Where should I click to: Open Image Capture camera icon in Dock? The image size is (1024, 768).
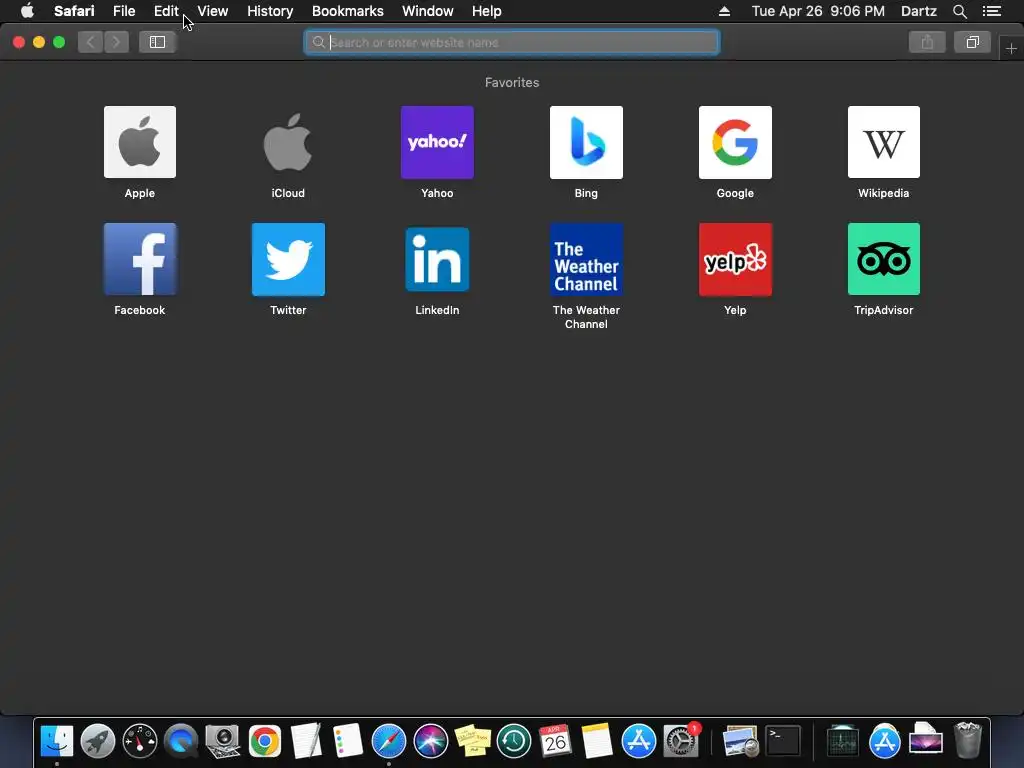[x=223, y=741]
